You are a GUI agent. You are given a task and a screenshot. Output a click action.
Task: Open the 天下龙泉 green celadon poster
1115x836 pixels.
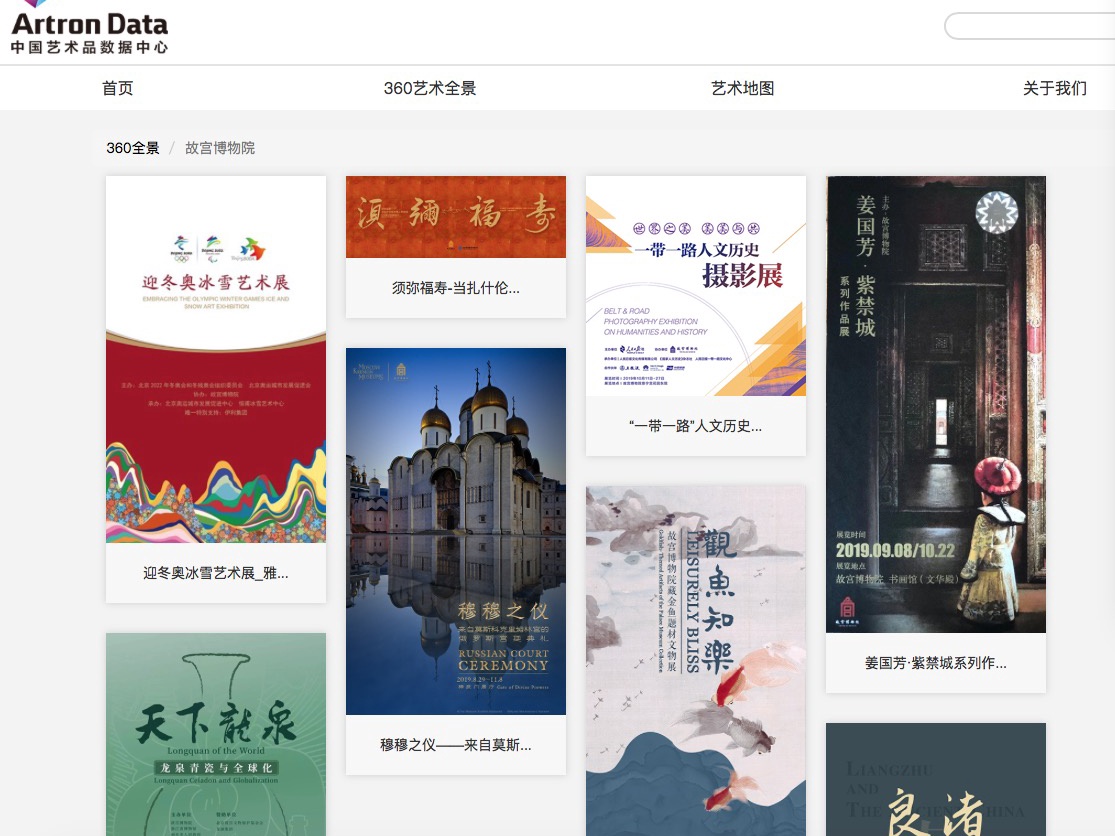(216, 734)
